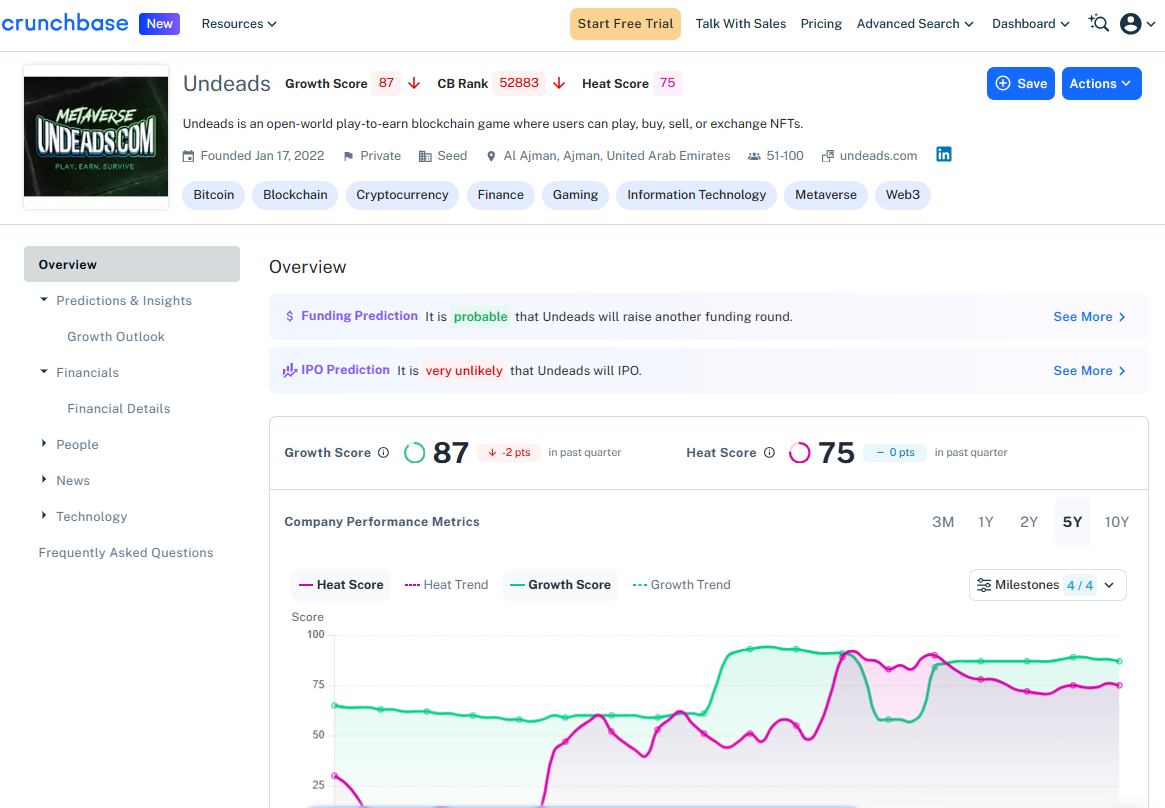Toggle the Heat Trend line legend
The image size is (1165, 808).
(x=447, y=585)
